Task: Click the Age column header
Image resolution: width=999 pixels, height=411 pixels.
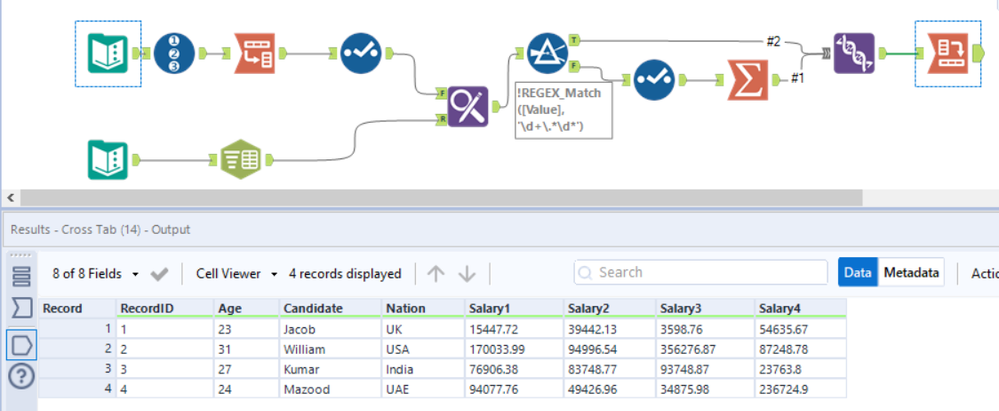Action: coord(247,308)
